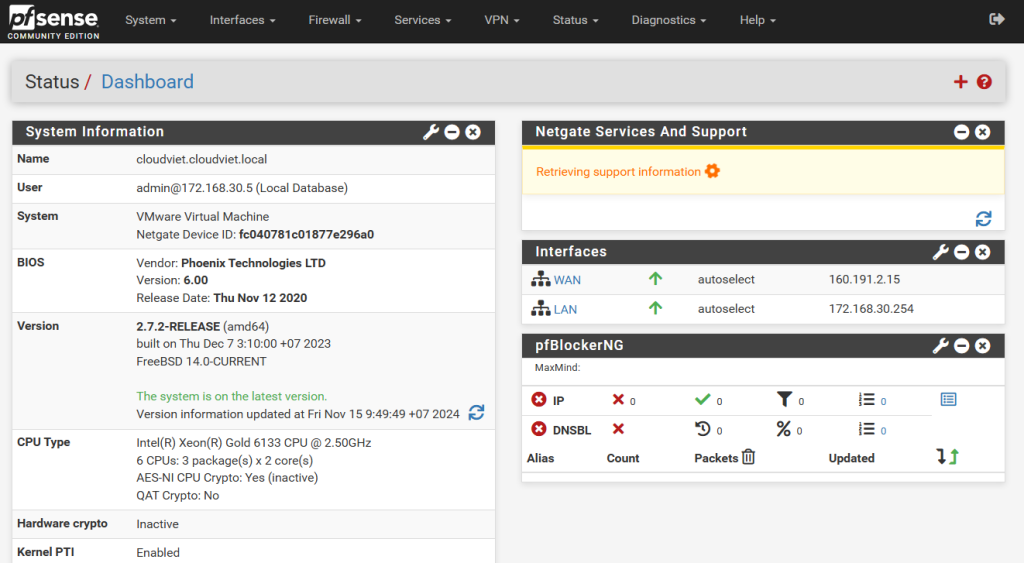Click the WAN up-arrow status icon
The width and height of the screenshot is (1024, 563).
coord(655,279)
